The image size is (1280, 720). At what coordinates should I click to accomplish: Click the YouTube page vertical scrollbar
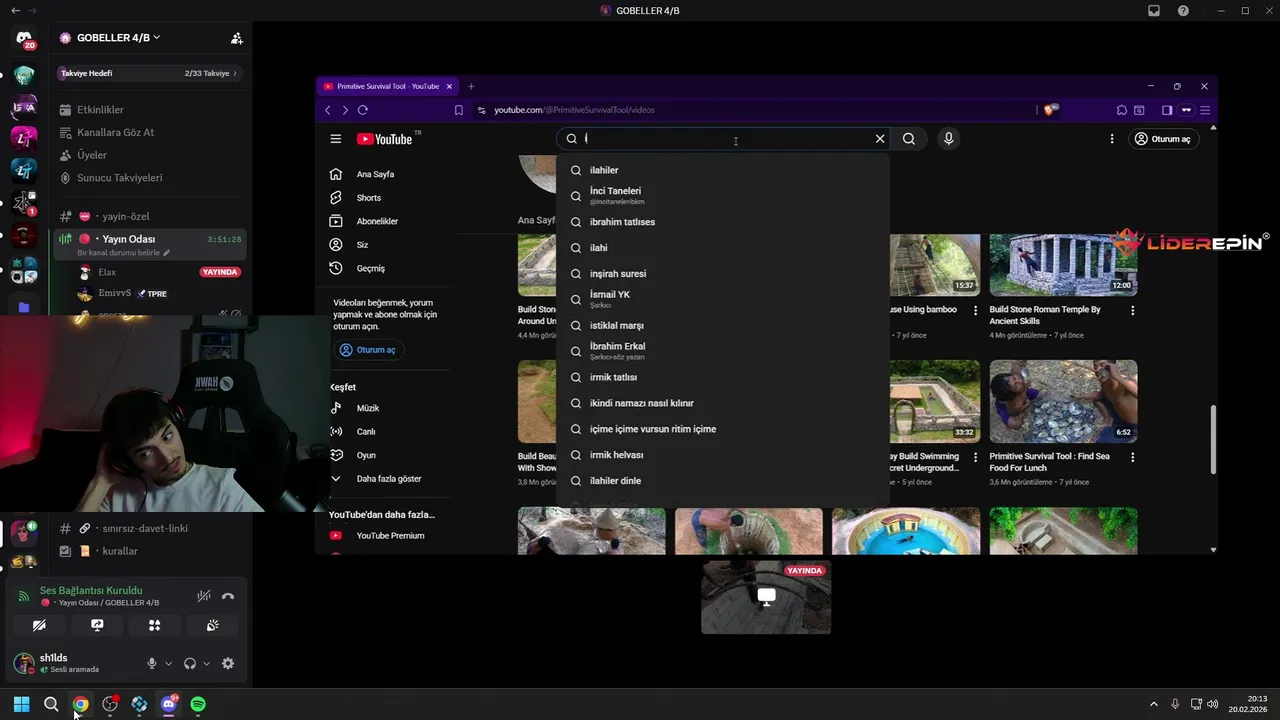1213,440
